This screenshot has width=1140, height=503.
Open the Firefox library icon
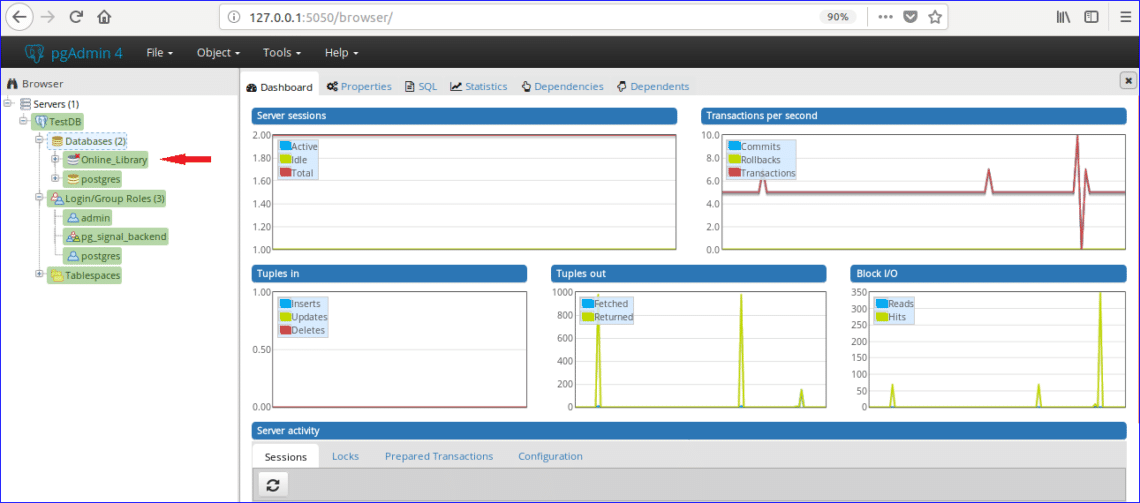1064,17
